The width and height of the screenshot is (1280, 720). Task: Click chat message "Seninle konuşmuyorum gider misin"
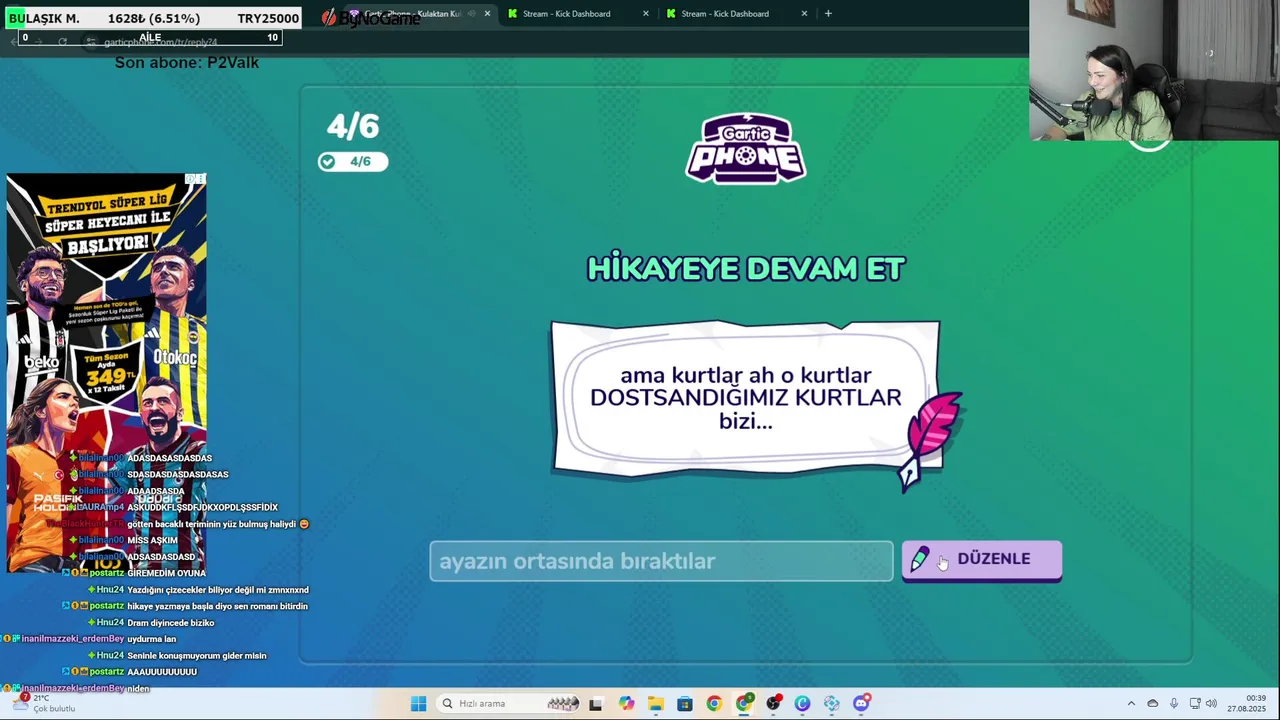pyautogui.click(x=197, y=656)
